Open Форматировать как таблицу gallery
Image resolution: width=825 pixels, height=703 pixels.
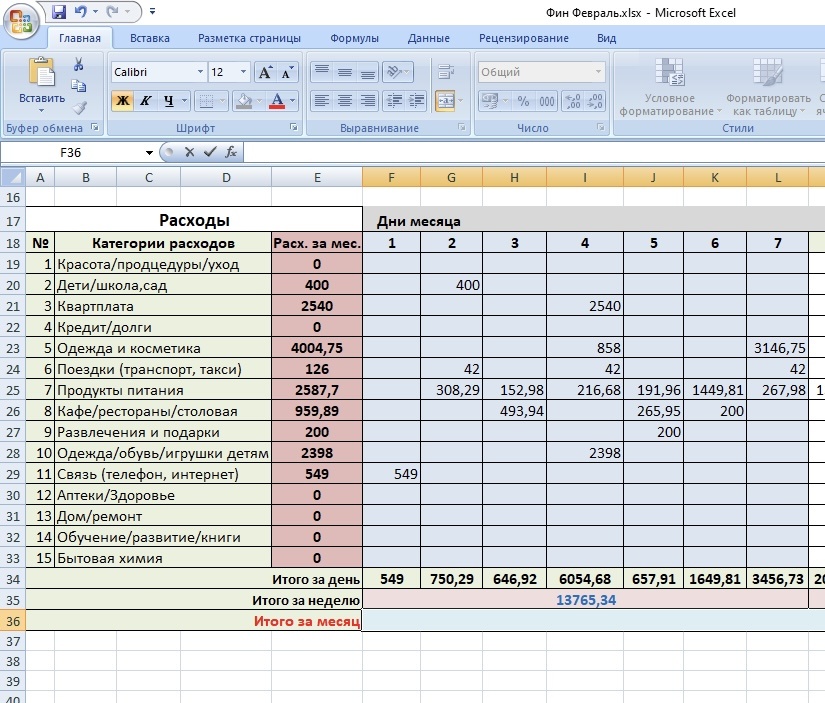click(768, 87)
